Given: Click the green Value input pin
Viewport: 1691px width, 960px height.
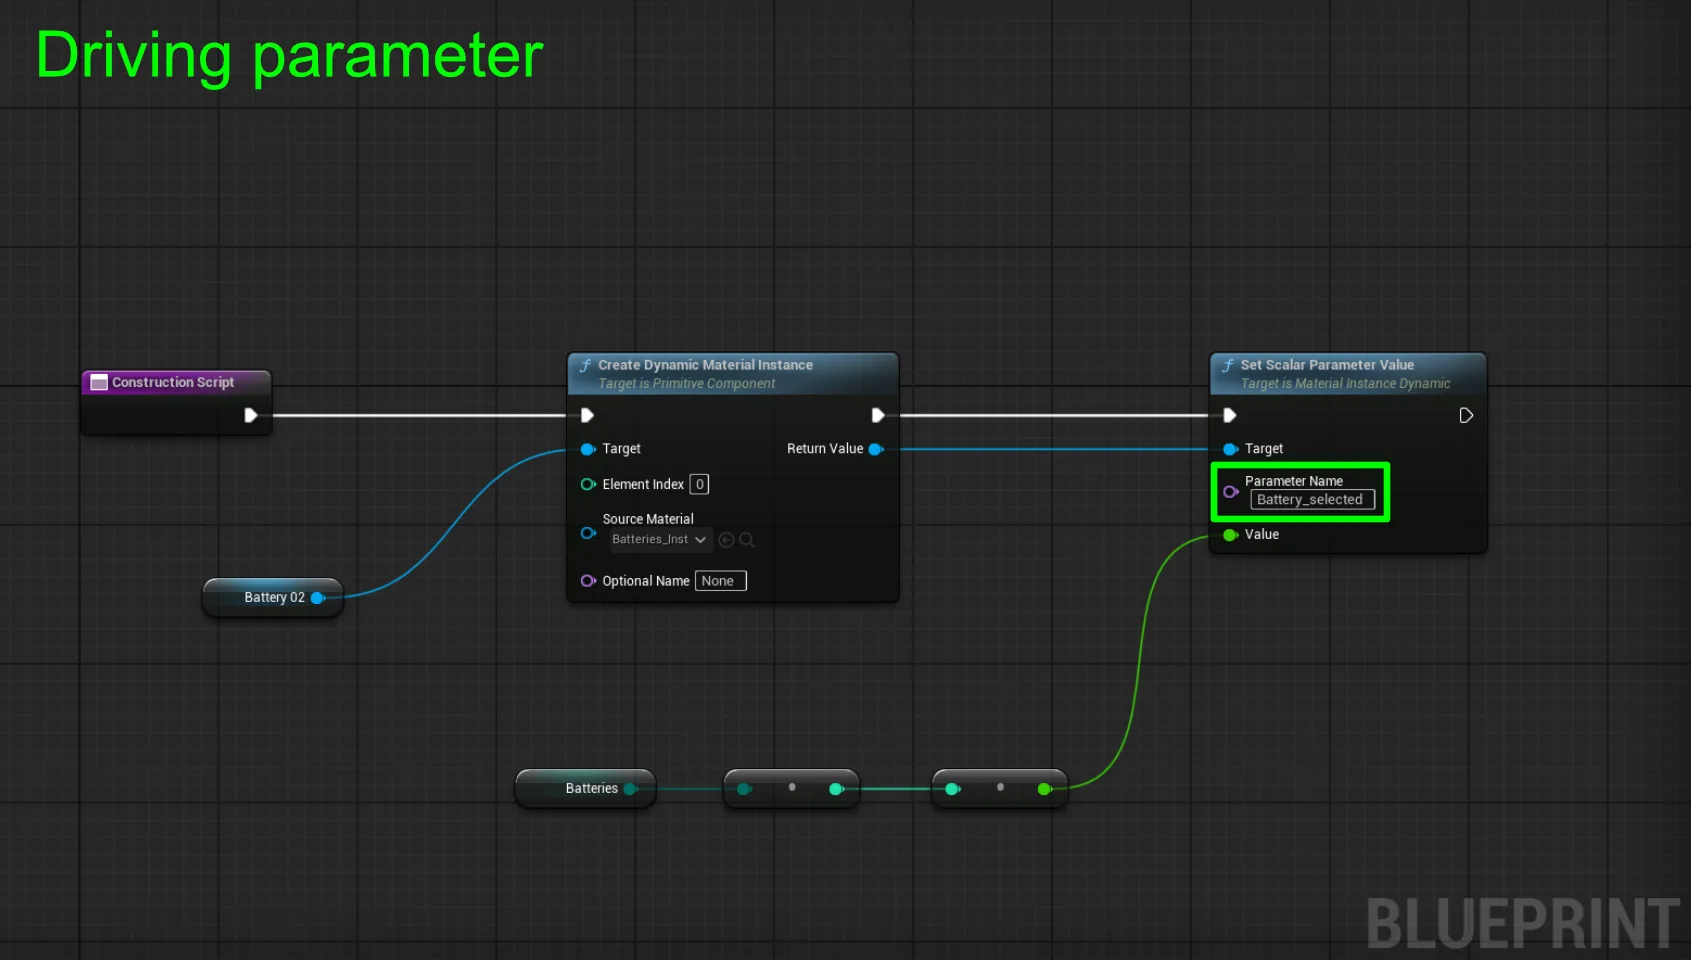Looking at the screenshot, I should click(x=1231, y=535).
